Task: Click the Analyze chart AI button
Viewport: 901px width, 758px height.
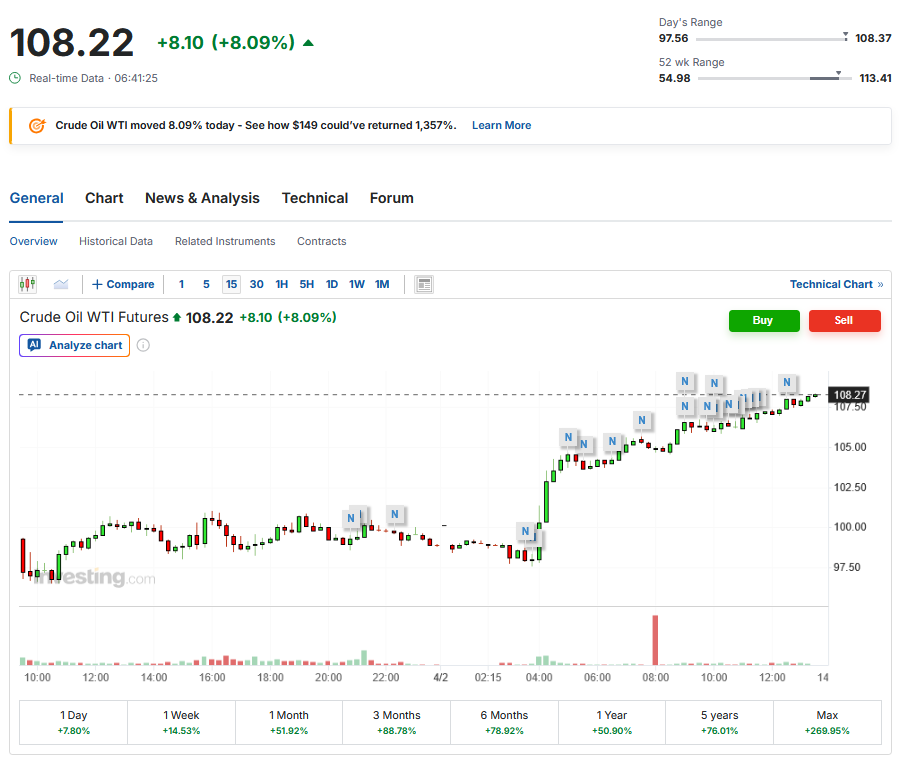Action: point(75,345)
